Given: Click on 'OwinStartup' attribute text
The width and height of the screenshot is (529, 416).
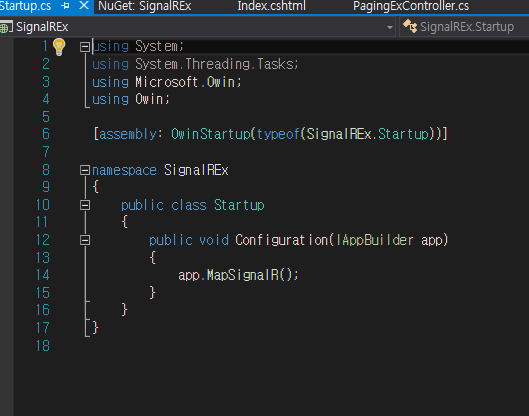Looking at the screenshot, I should (211, 134).
